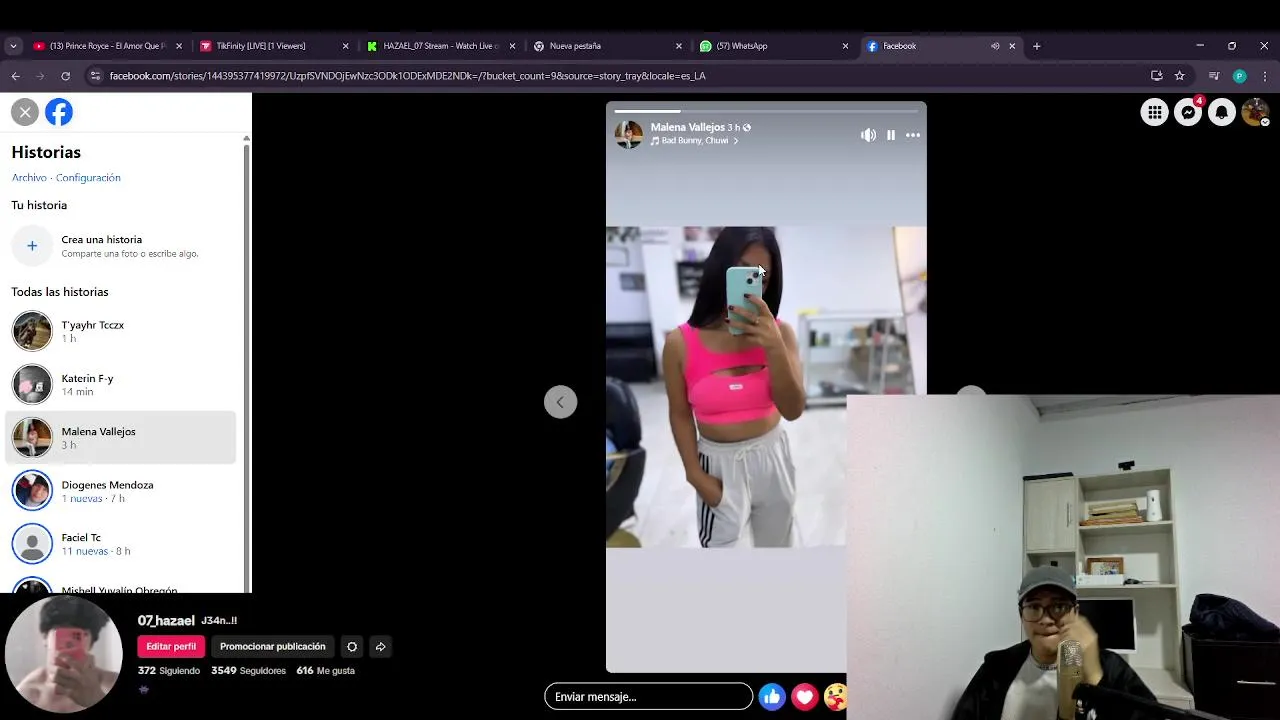Click the story progress bar
Viewport: 1280px width, 720px height.
(x=766, y=110)
